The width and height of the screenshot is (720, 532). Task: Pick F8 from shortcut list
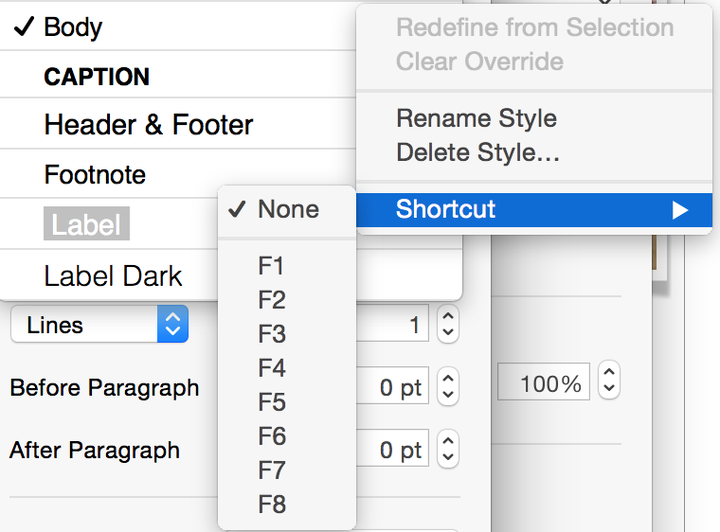pos(271,504)
